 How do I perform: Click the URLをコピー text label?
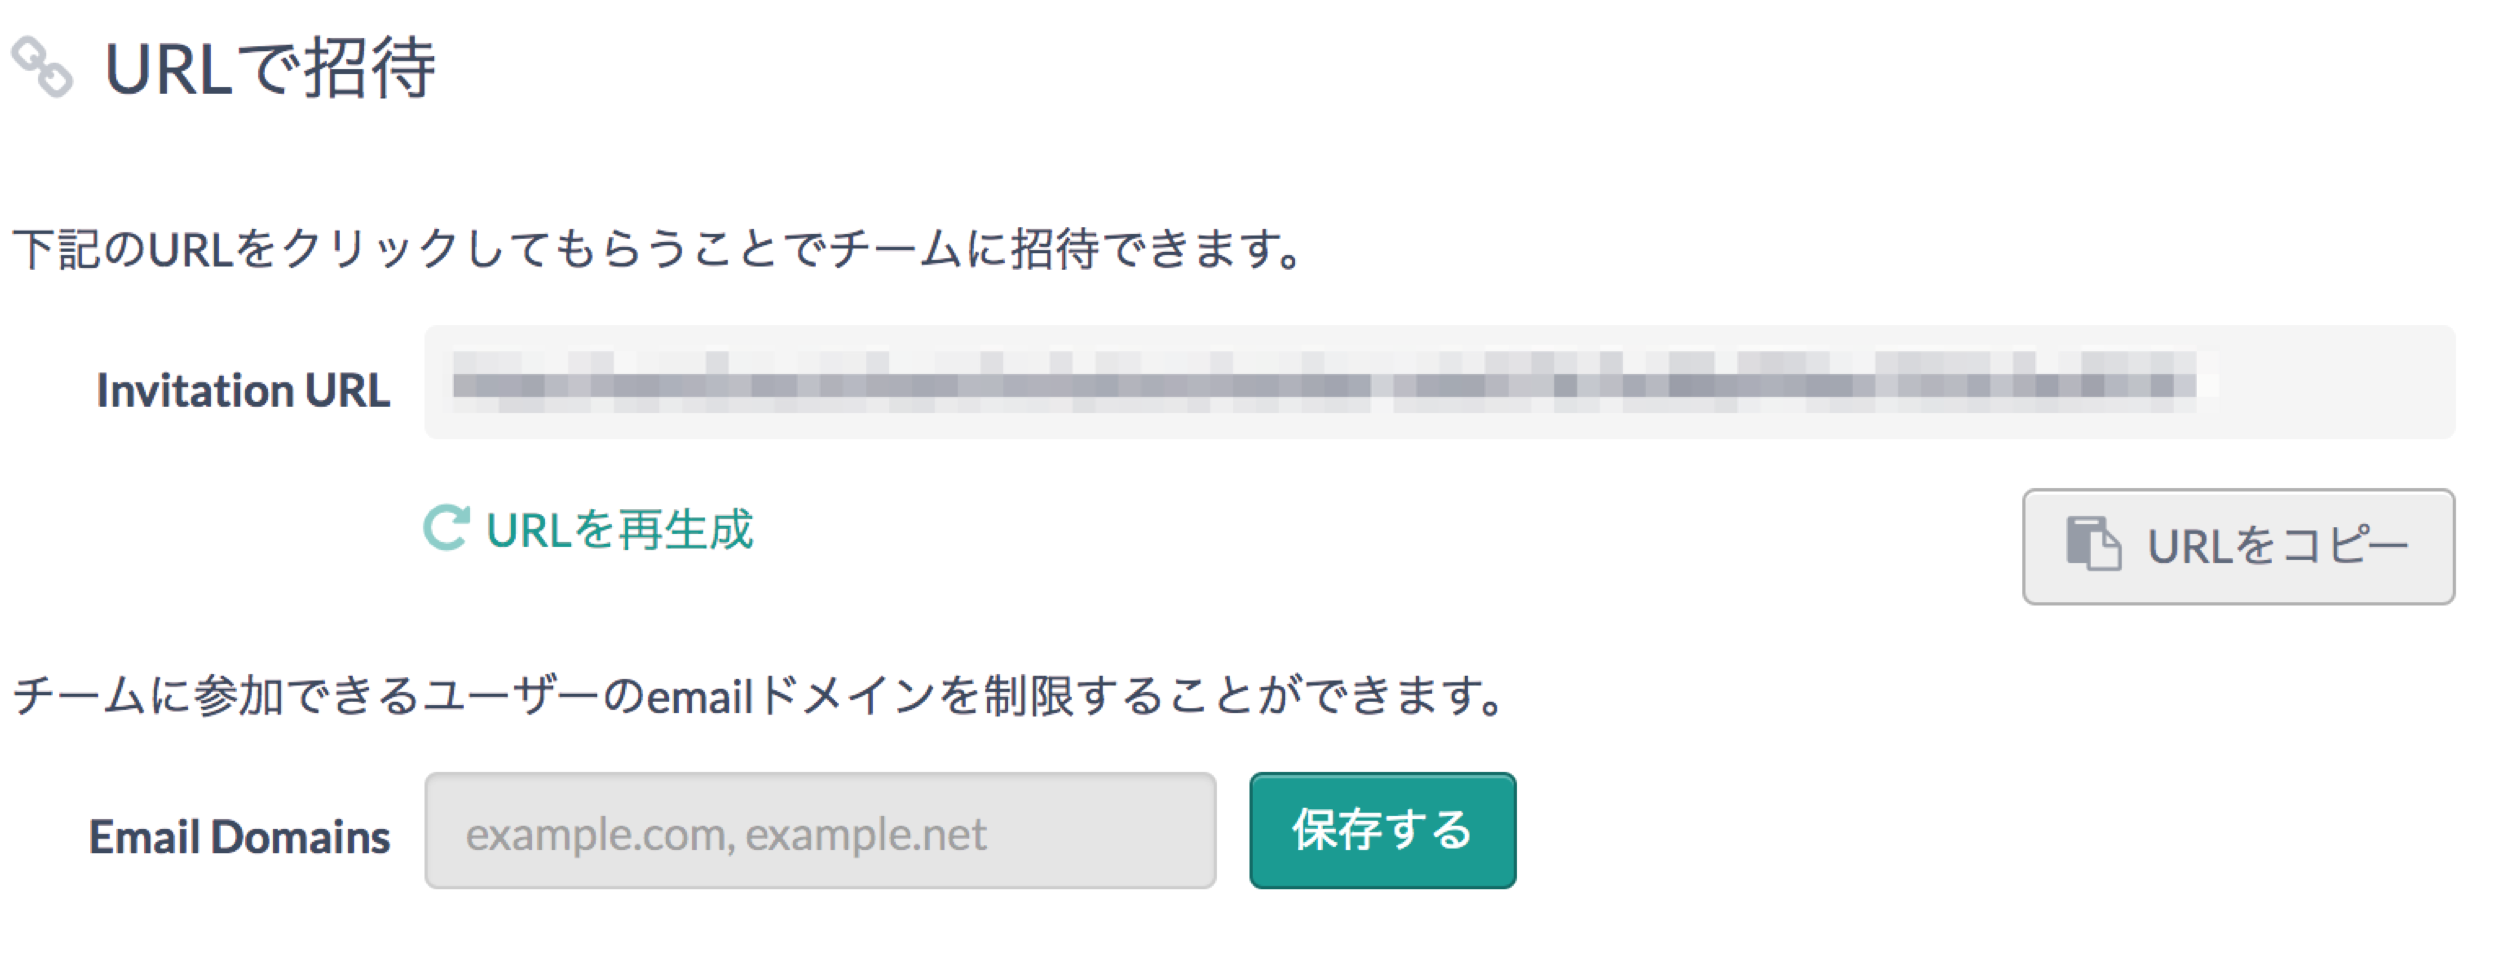[x=2278, y=547]
